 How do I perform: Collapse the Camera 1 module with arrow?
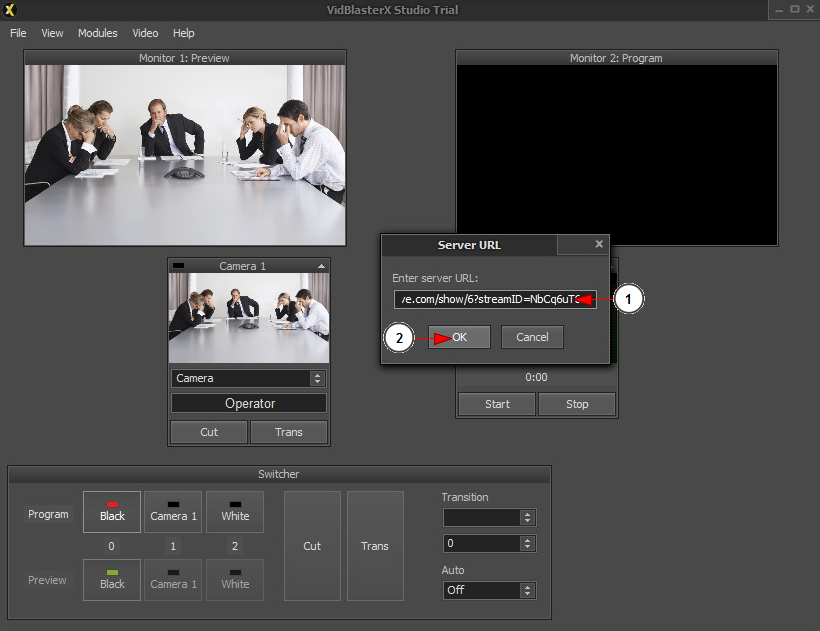(321, 266)
